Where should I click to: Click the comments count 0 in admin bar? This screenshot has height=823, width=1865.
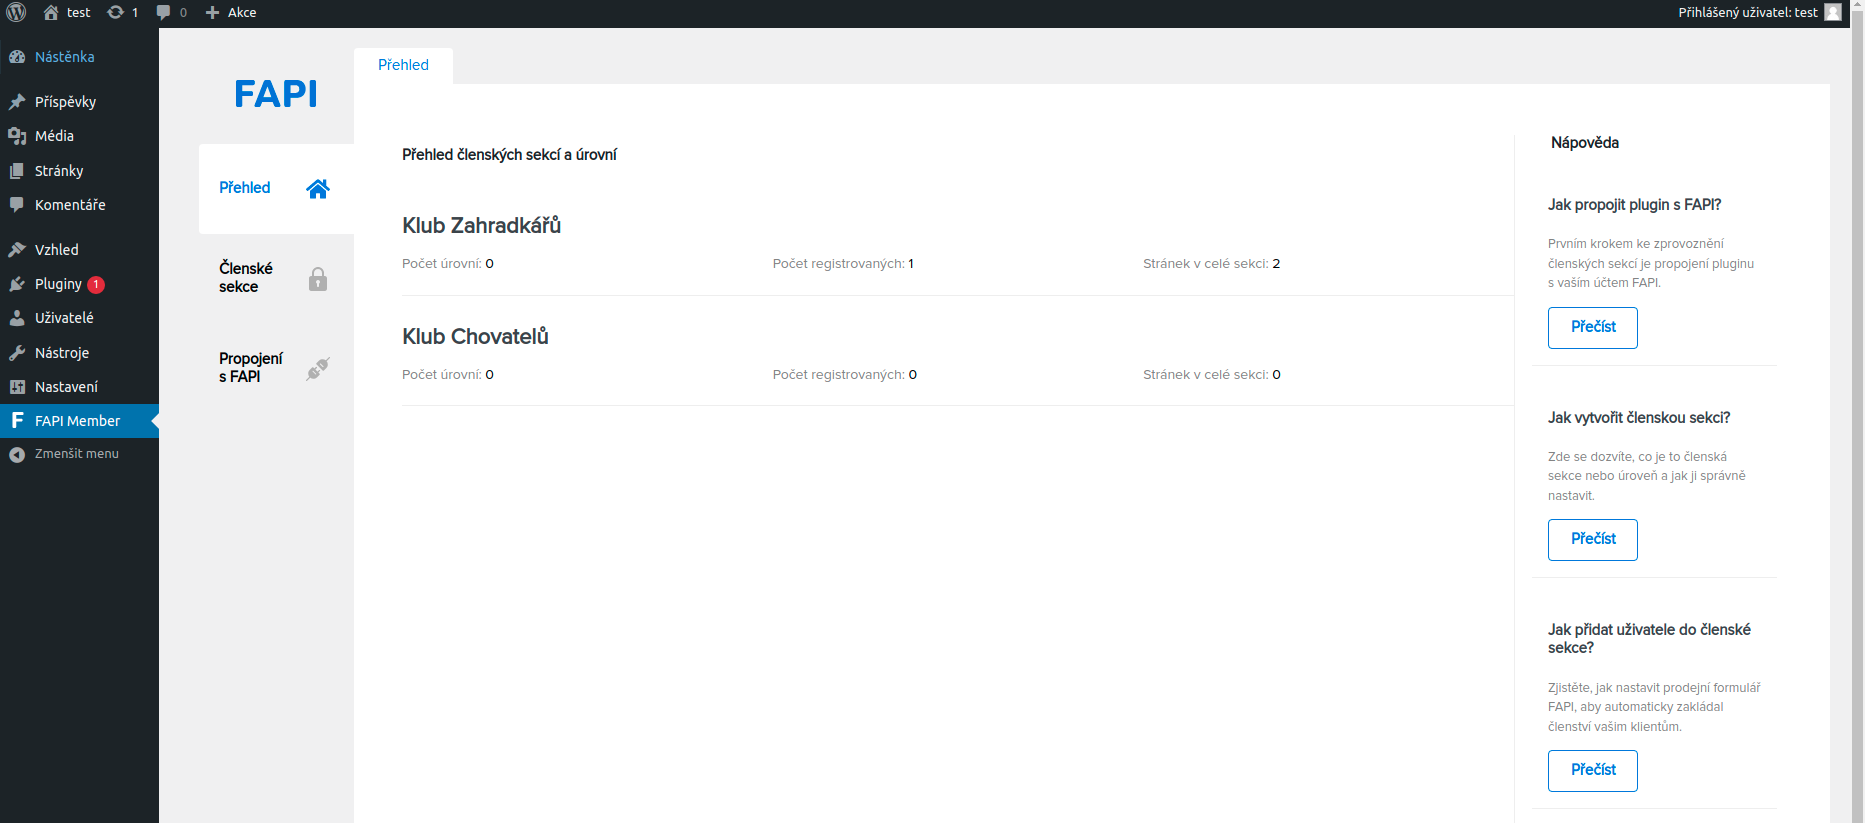pyautogui.click(x=183, y=13)
